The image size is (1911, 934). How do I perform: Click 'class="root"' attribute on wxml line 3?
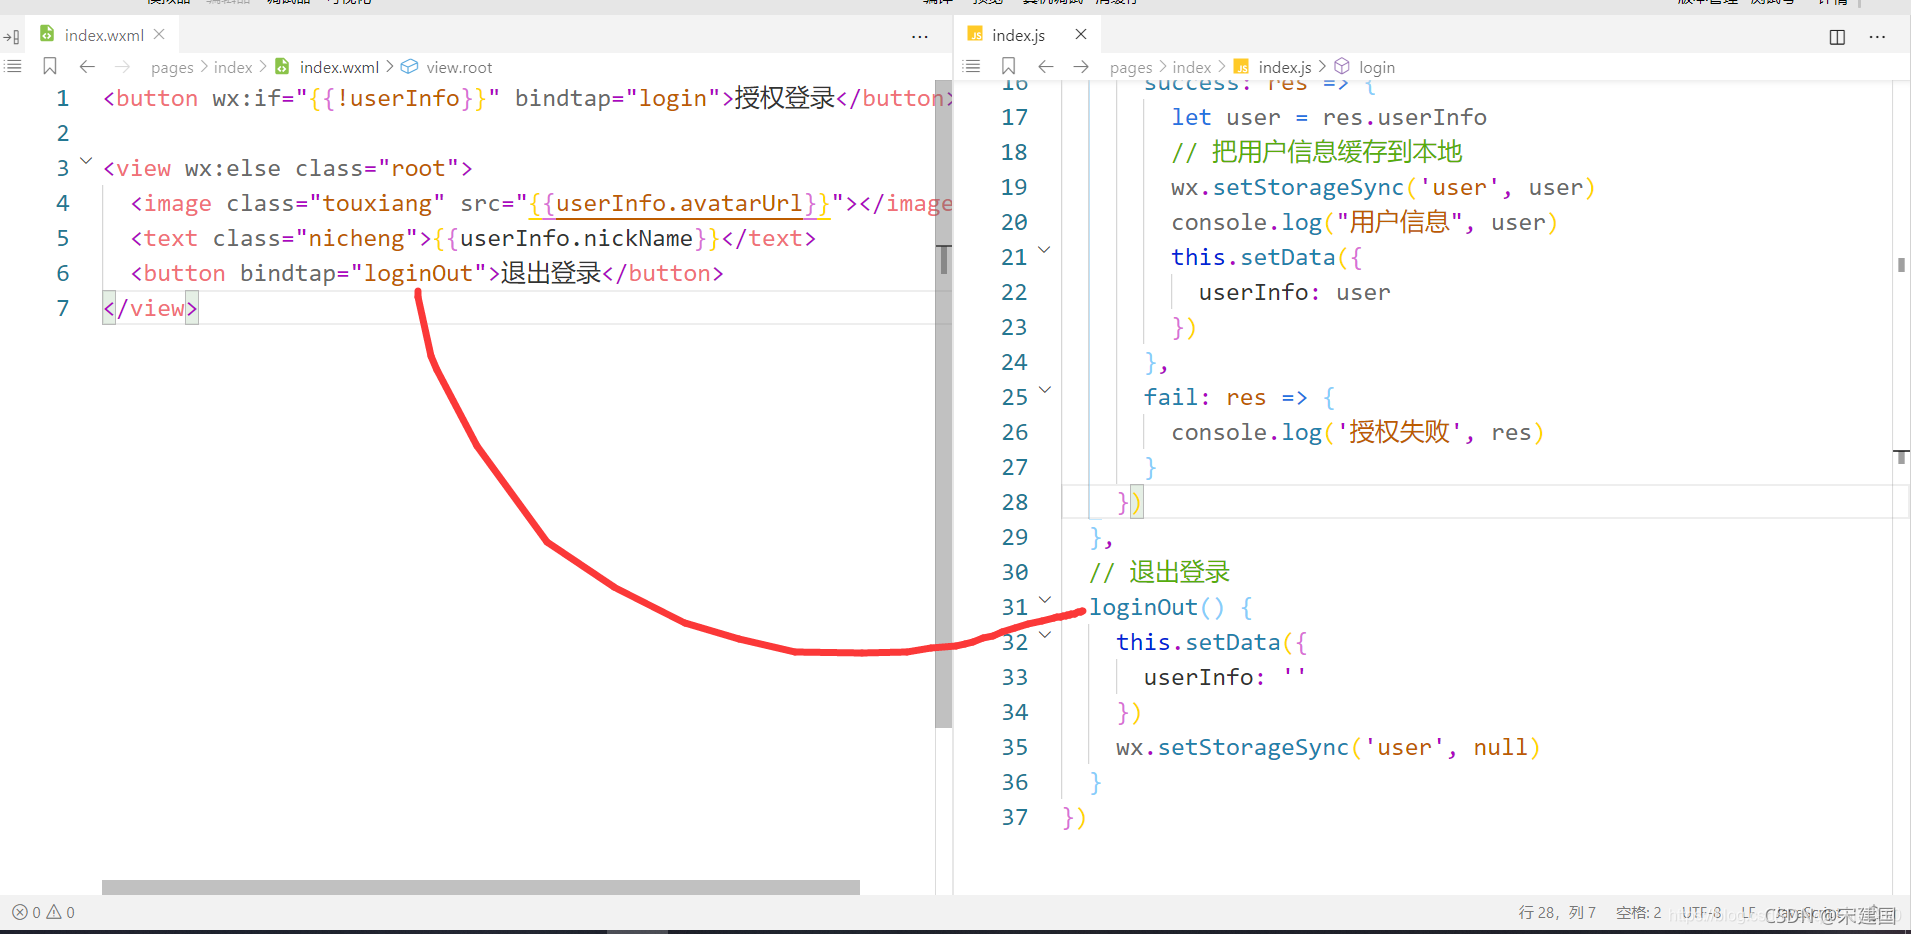[x=377, y=168]
